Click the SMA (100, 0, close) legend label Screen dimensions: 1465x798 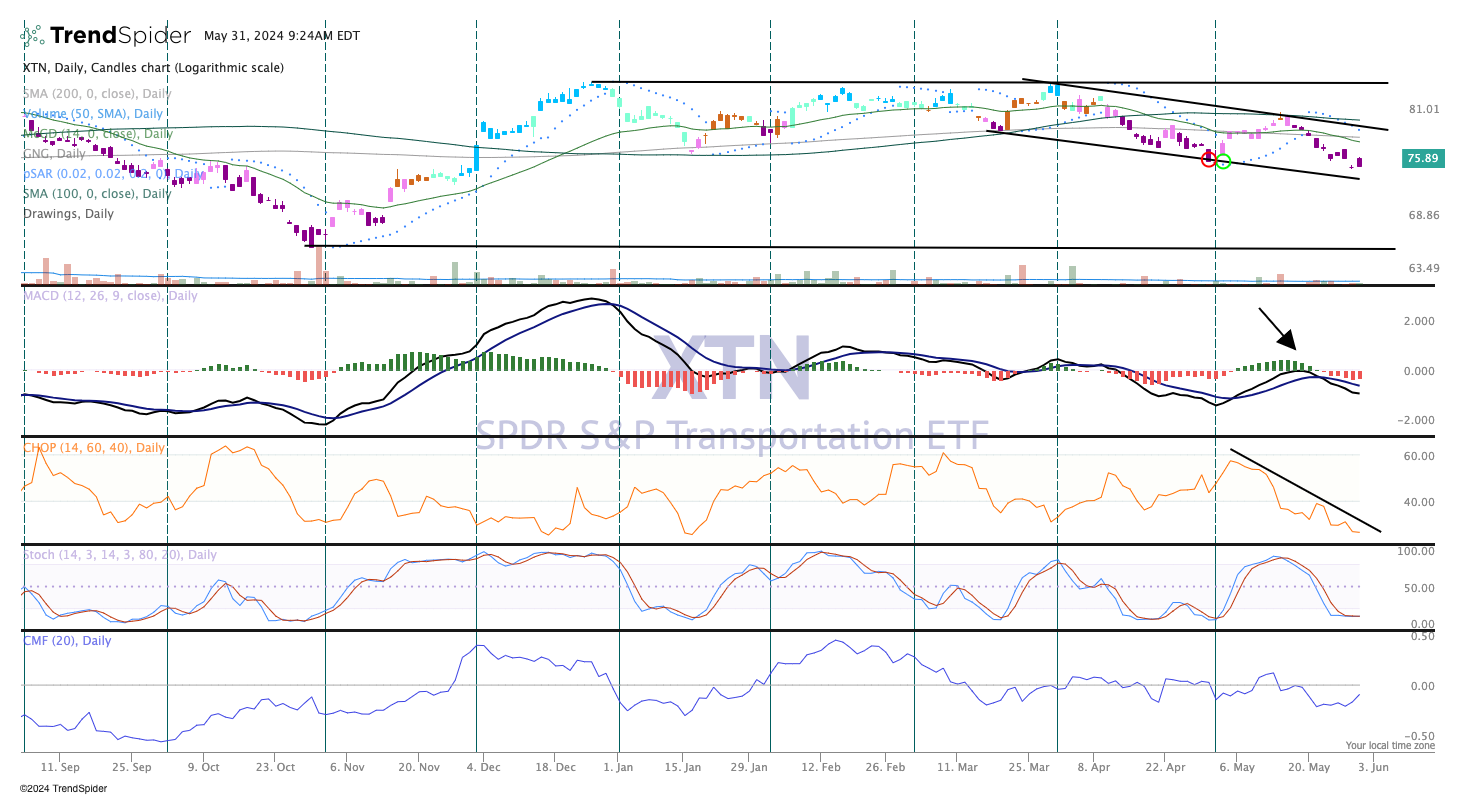[97, 194]
